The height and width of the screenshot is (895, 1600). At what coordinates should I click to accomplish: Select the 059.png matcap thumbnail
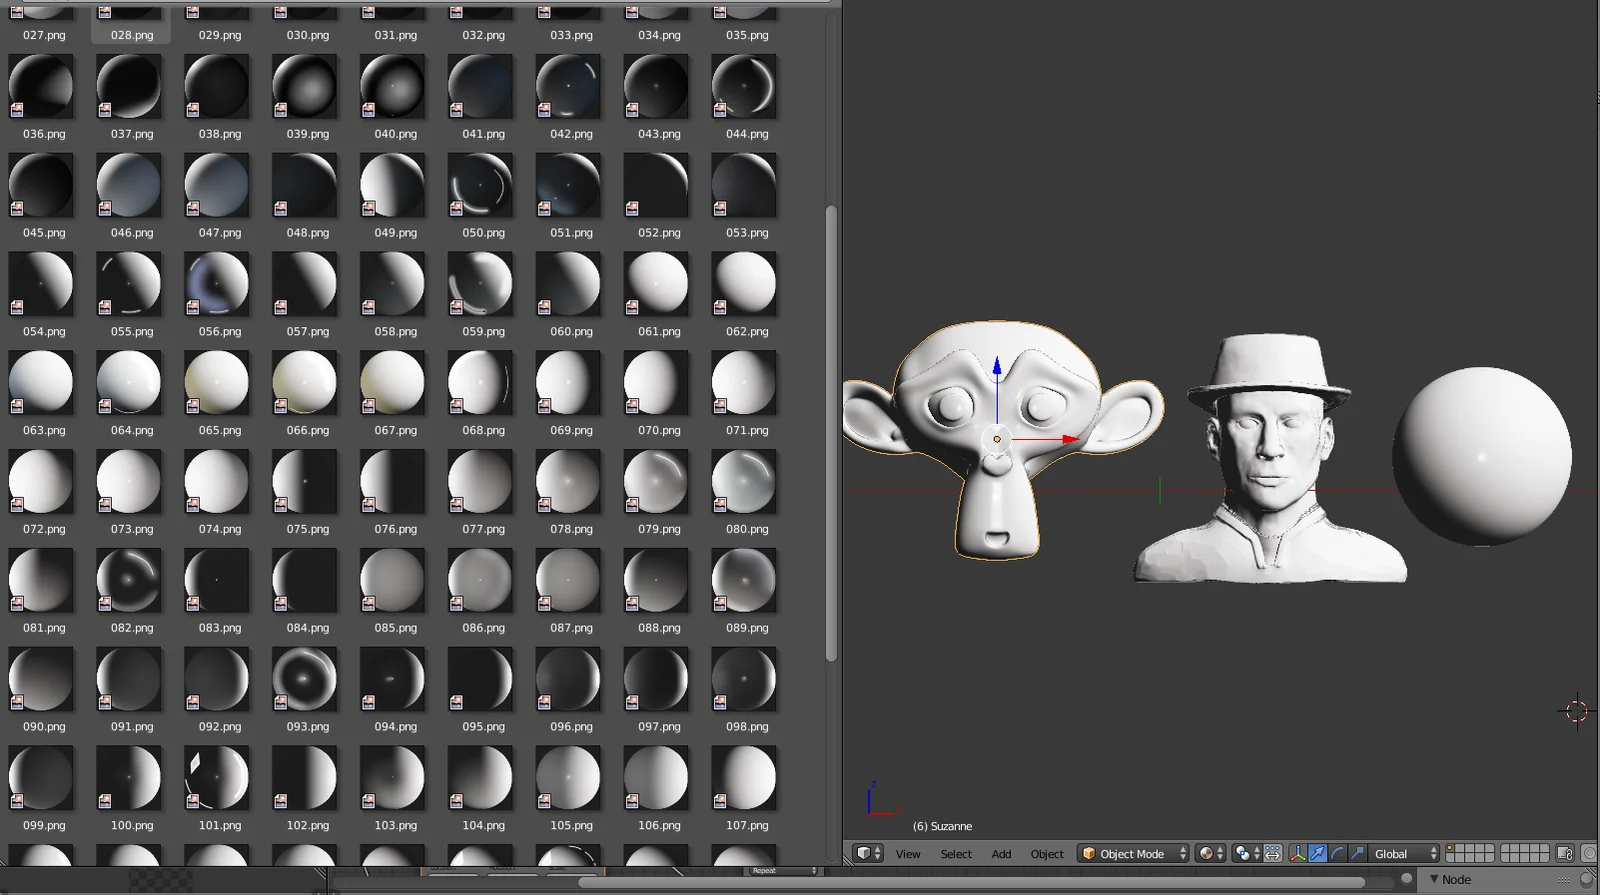(481, 284)
